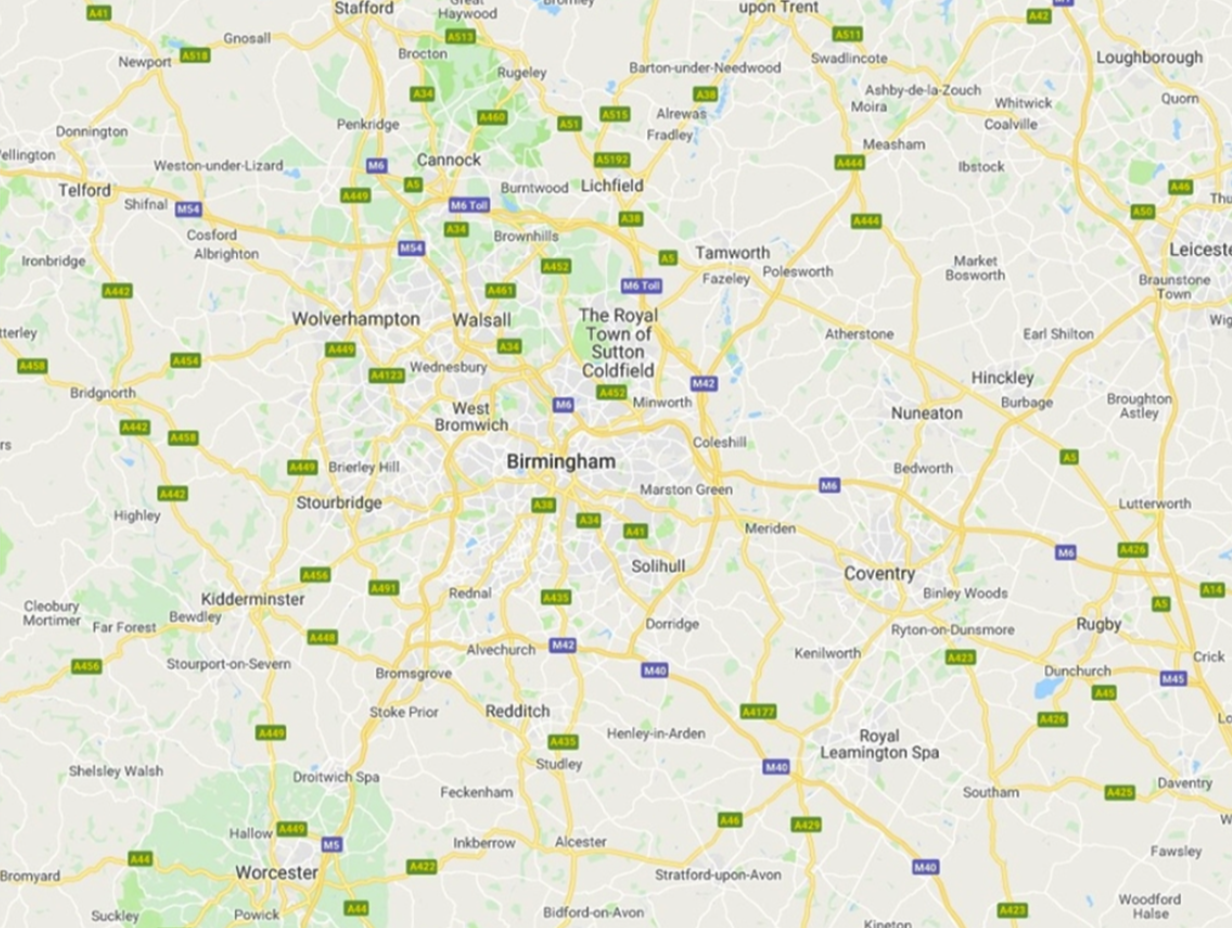This screenshot has height=928, width=1232.
Task: Select the Birmingham city label
Action: [x=561, y=462]
